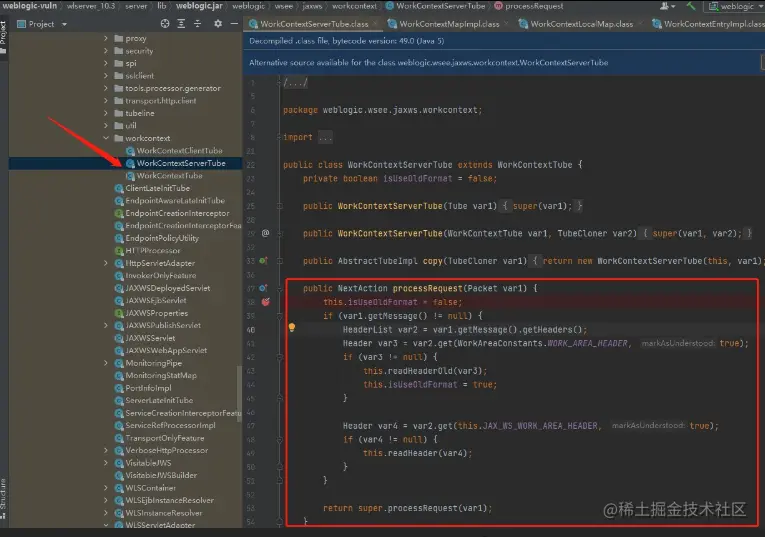Hide the Project tool window

coord(234,24)
